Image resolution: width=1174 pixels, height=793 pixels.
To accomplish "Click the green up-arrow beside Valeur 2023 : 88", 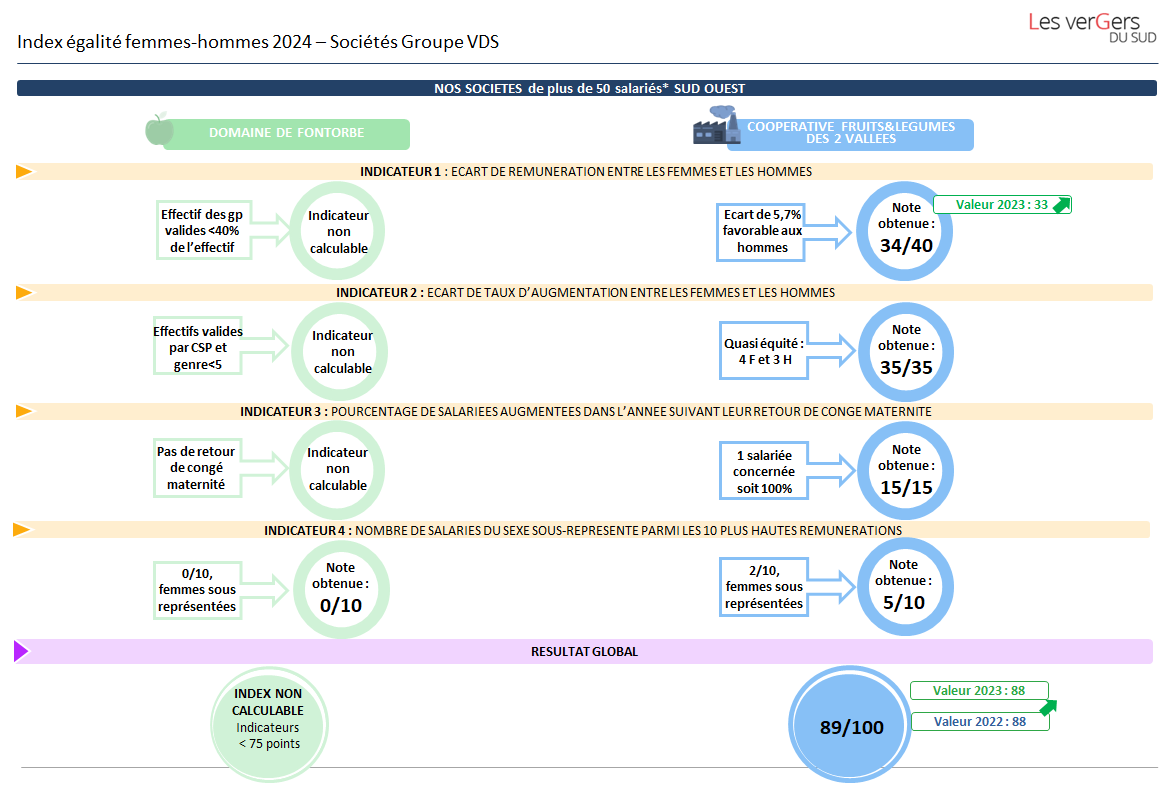I will (x=1048, y=707).
